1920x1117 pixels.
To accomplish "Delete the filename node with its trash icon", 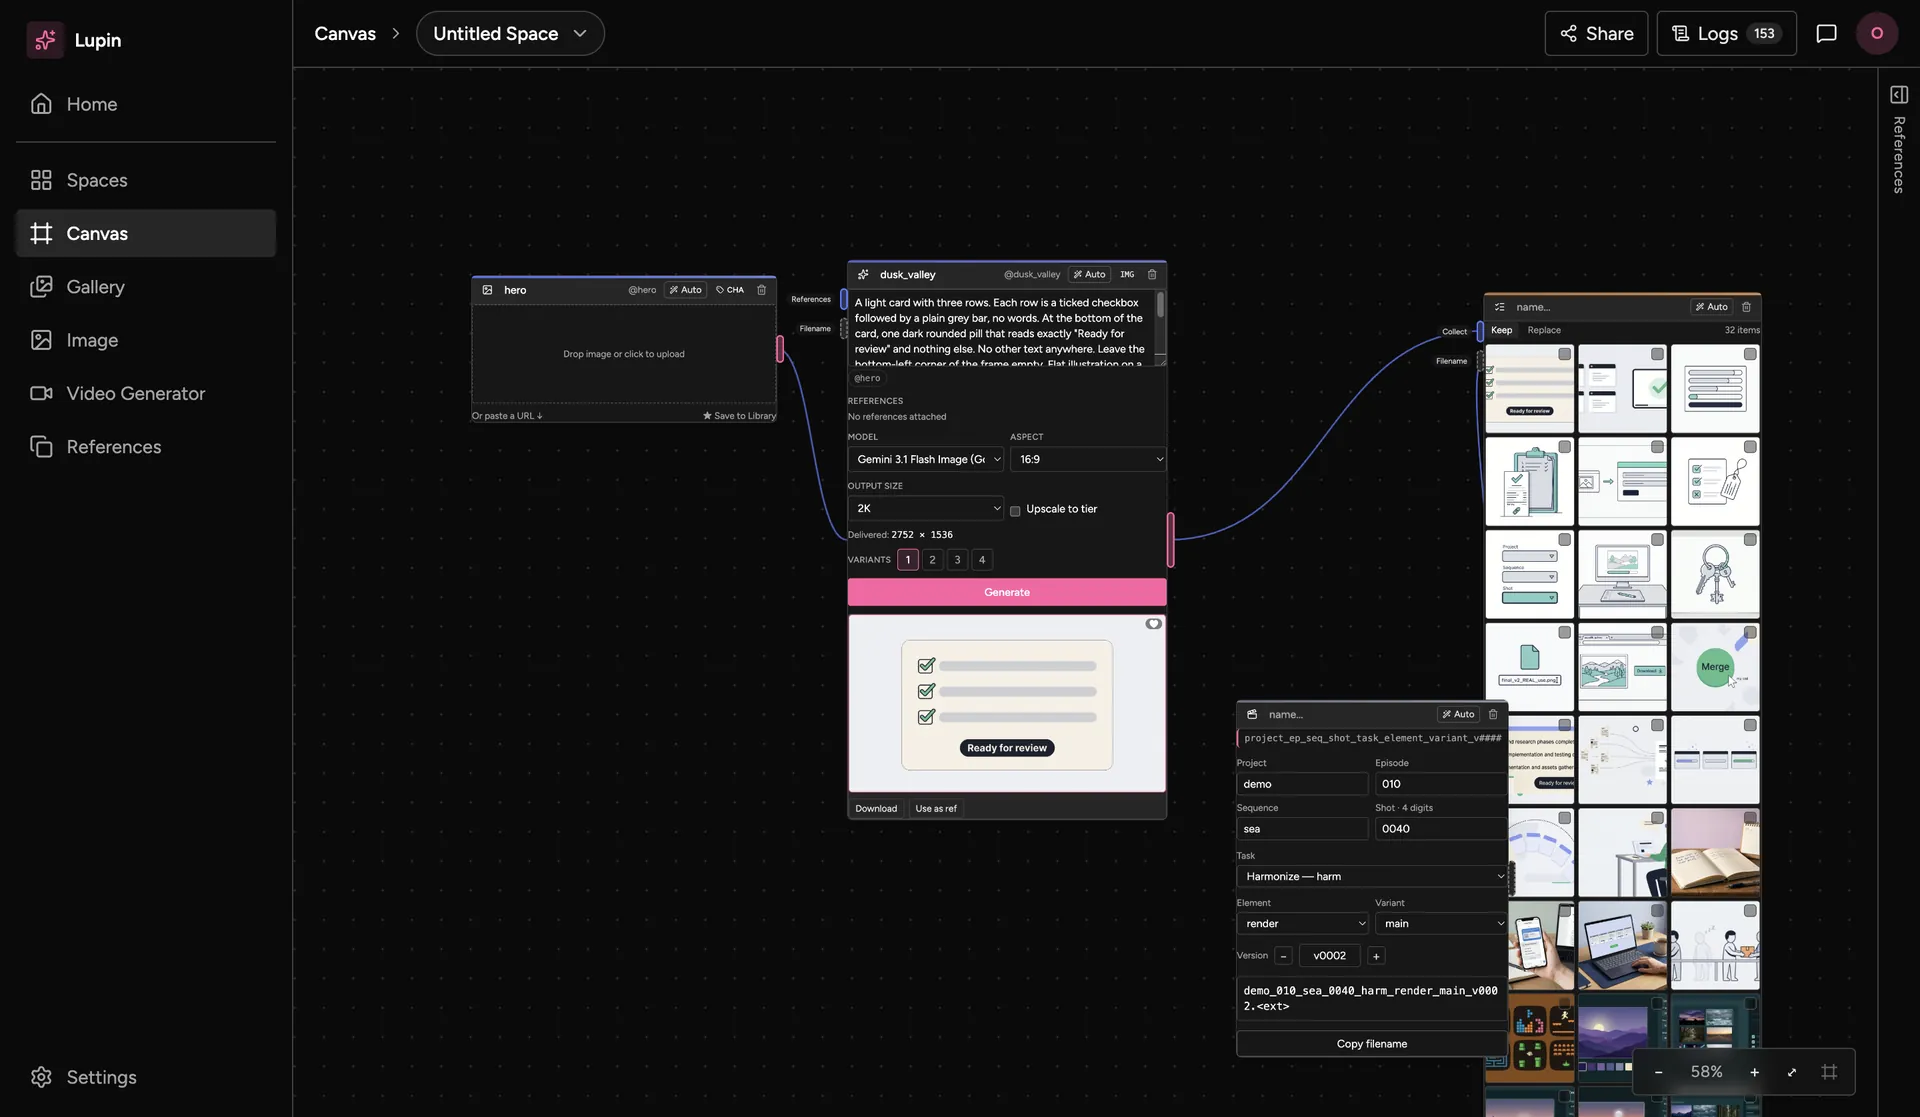I will 1493,714.
